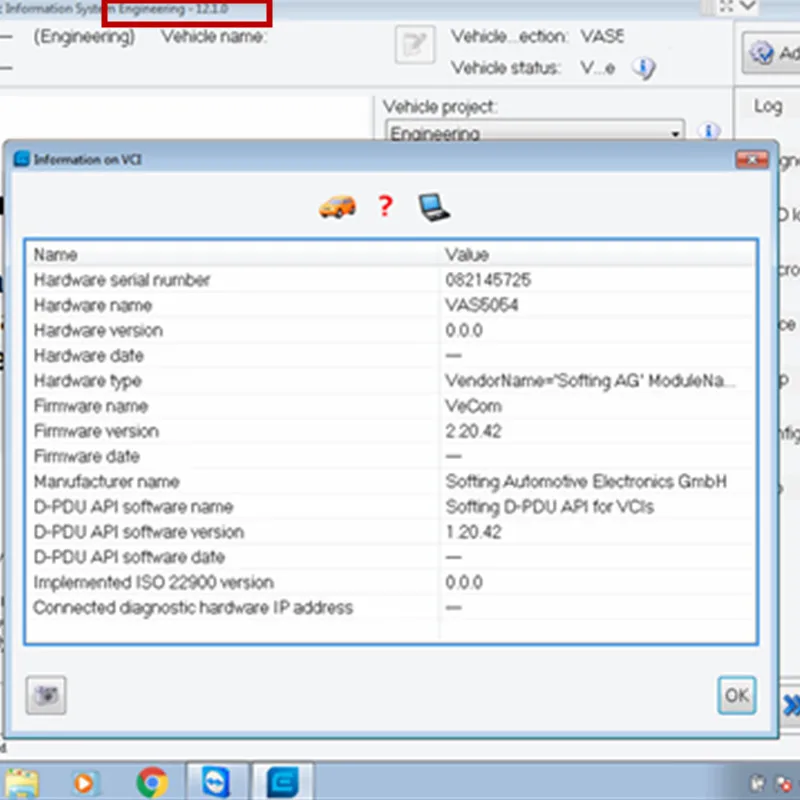This screenshot has width=800, height=800.
Task: Close the Information on VCI dialog
Action: 752,160
